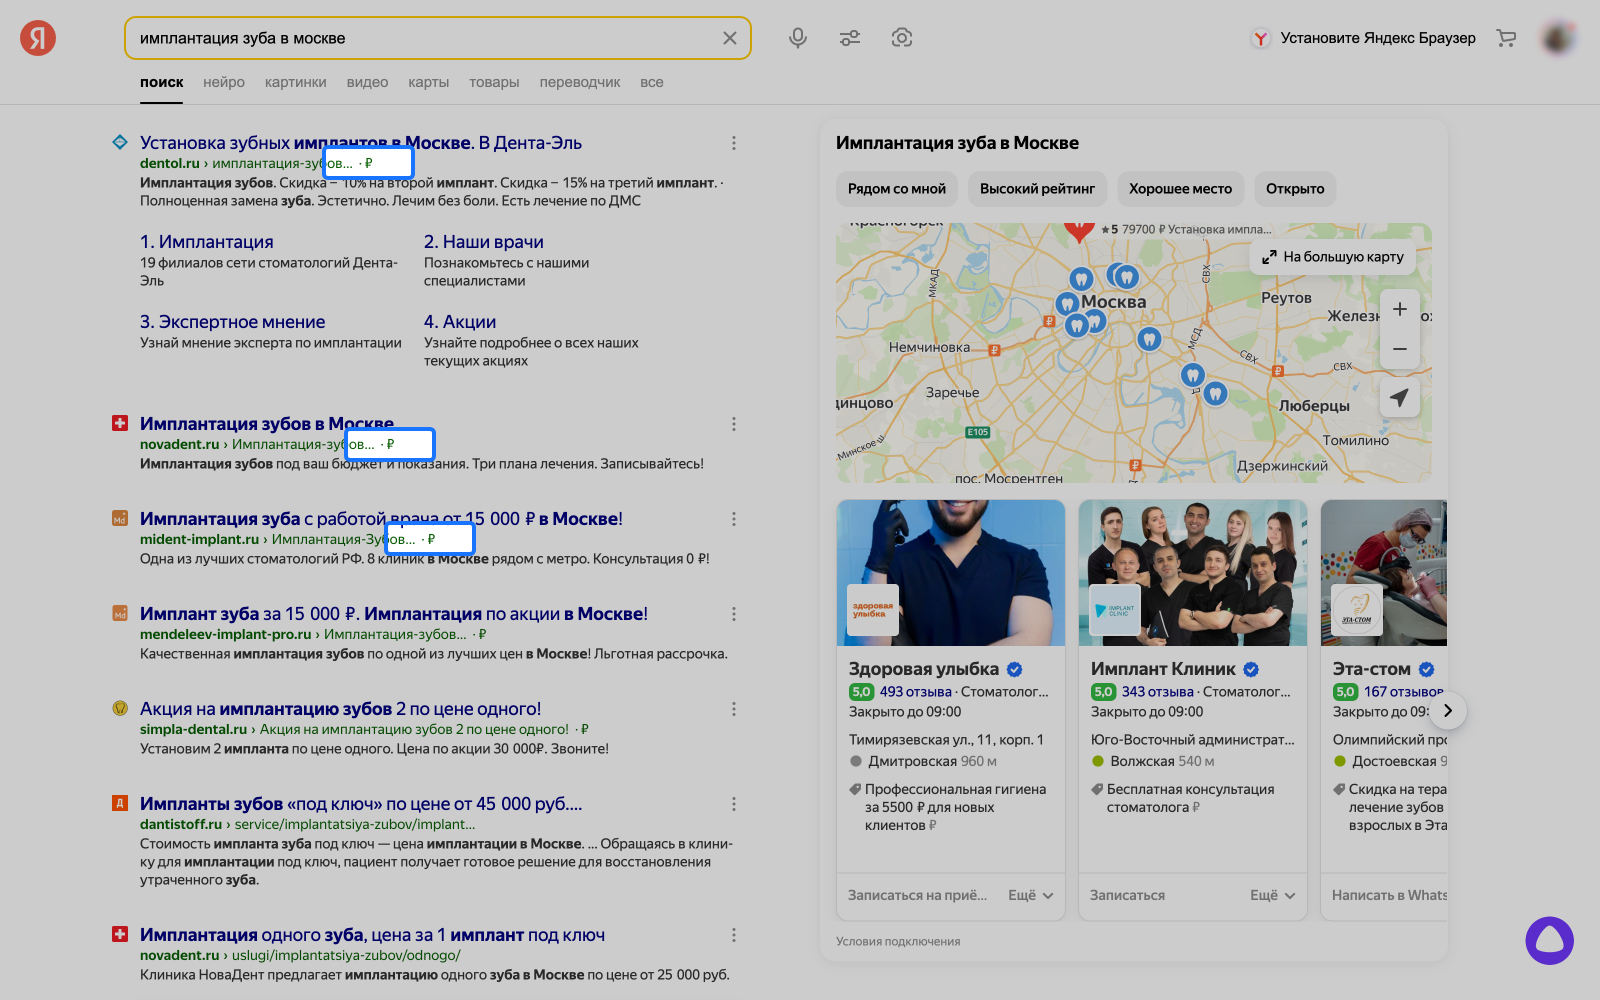Open 'Акция на имплантацию зубов' result link
Screen dimensions: 1600x1000
click(x=340, y=709)
